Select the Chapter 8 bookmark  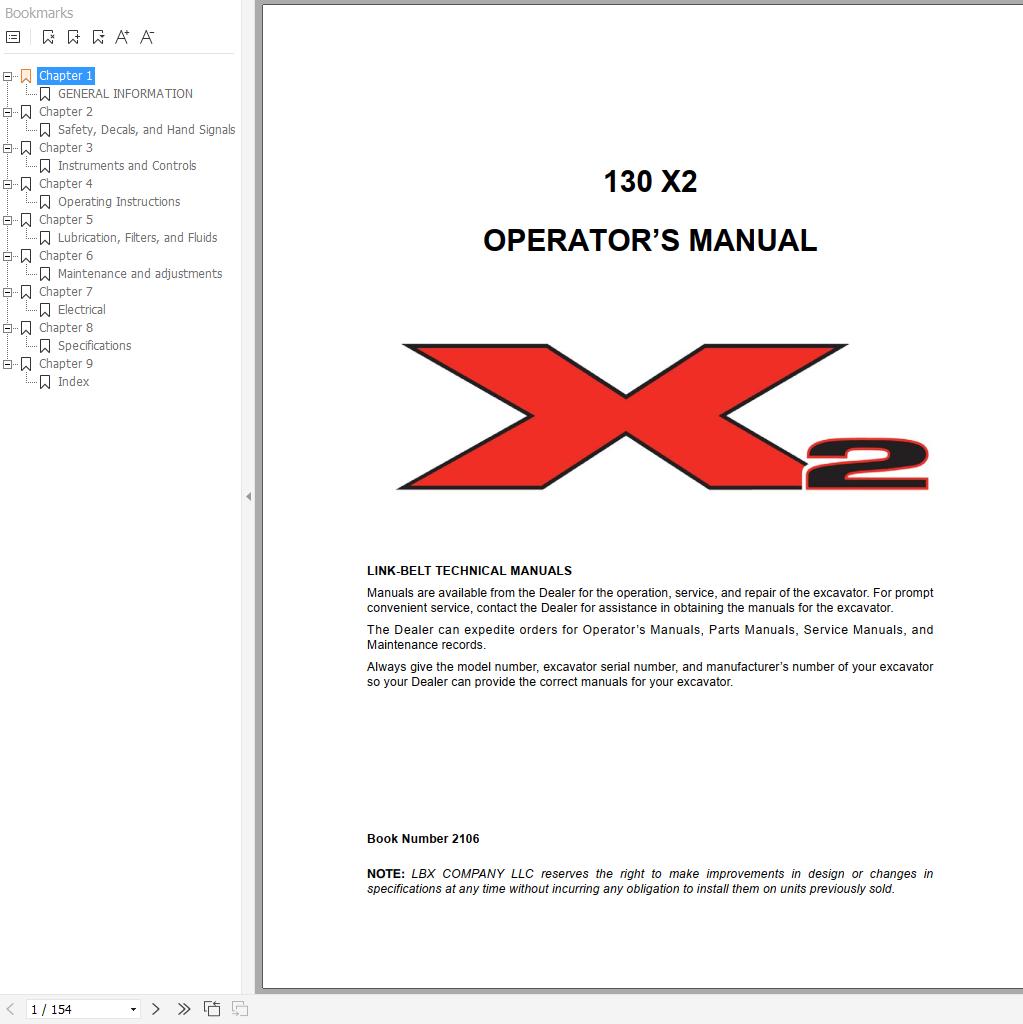65,327
